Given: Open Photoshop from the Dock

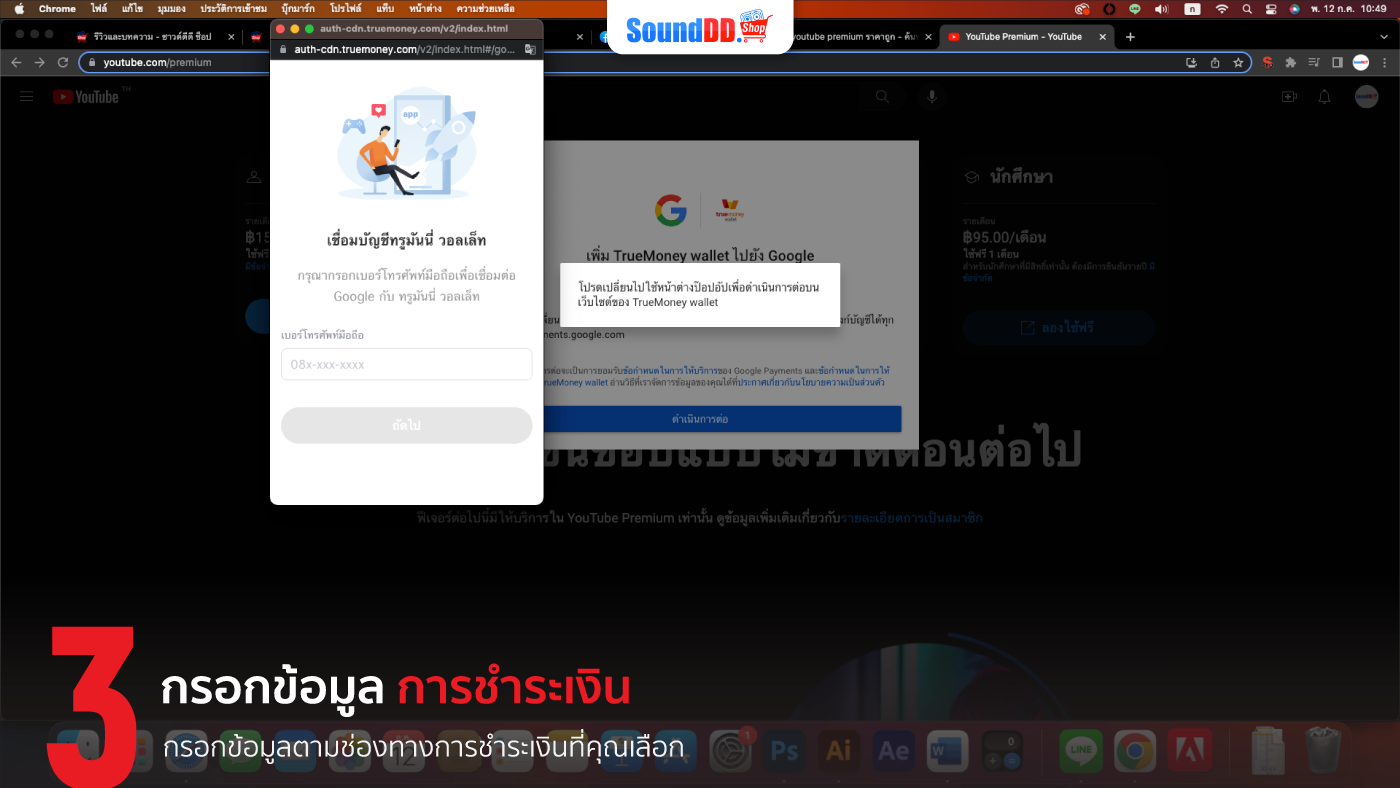Looking at the screenshot, I should [x=785, y=750].
